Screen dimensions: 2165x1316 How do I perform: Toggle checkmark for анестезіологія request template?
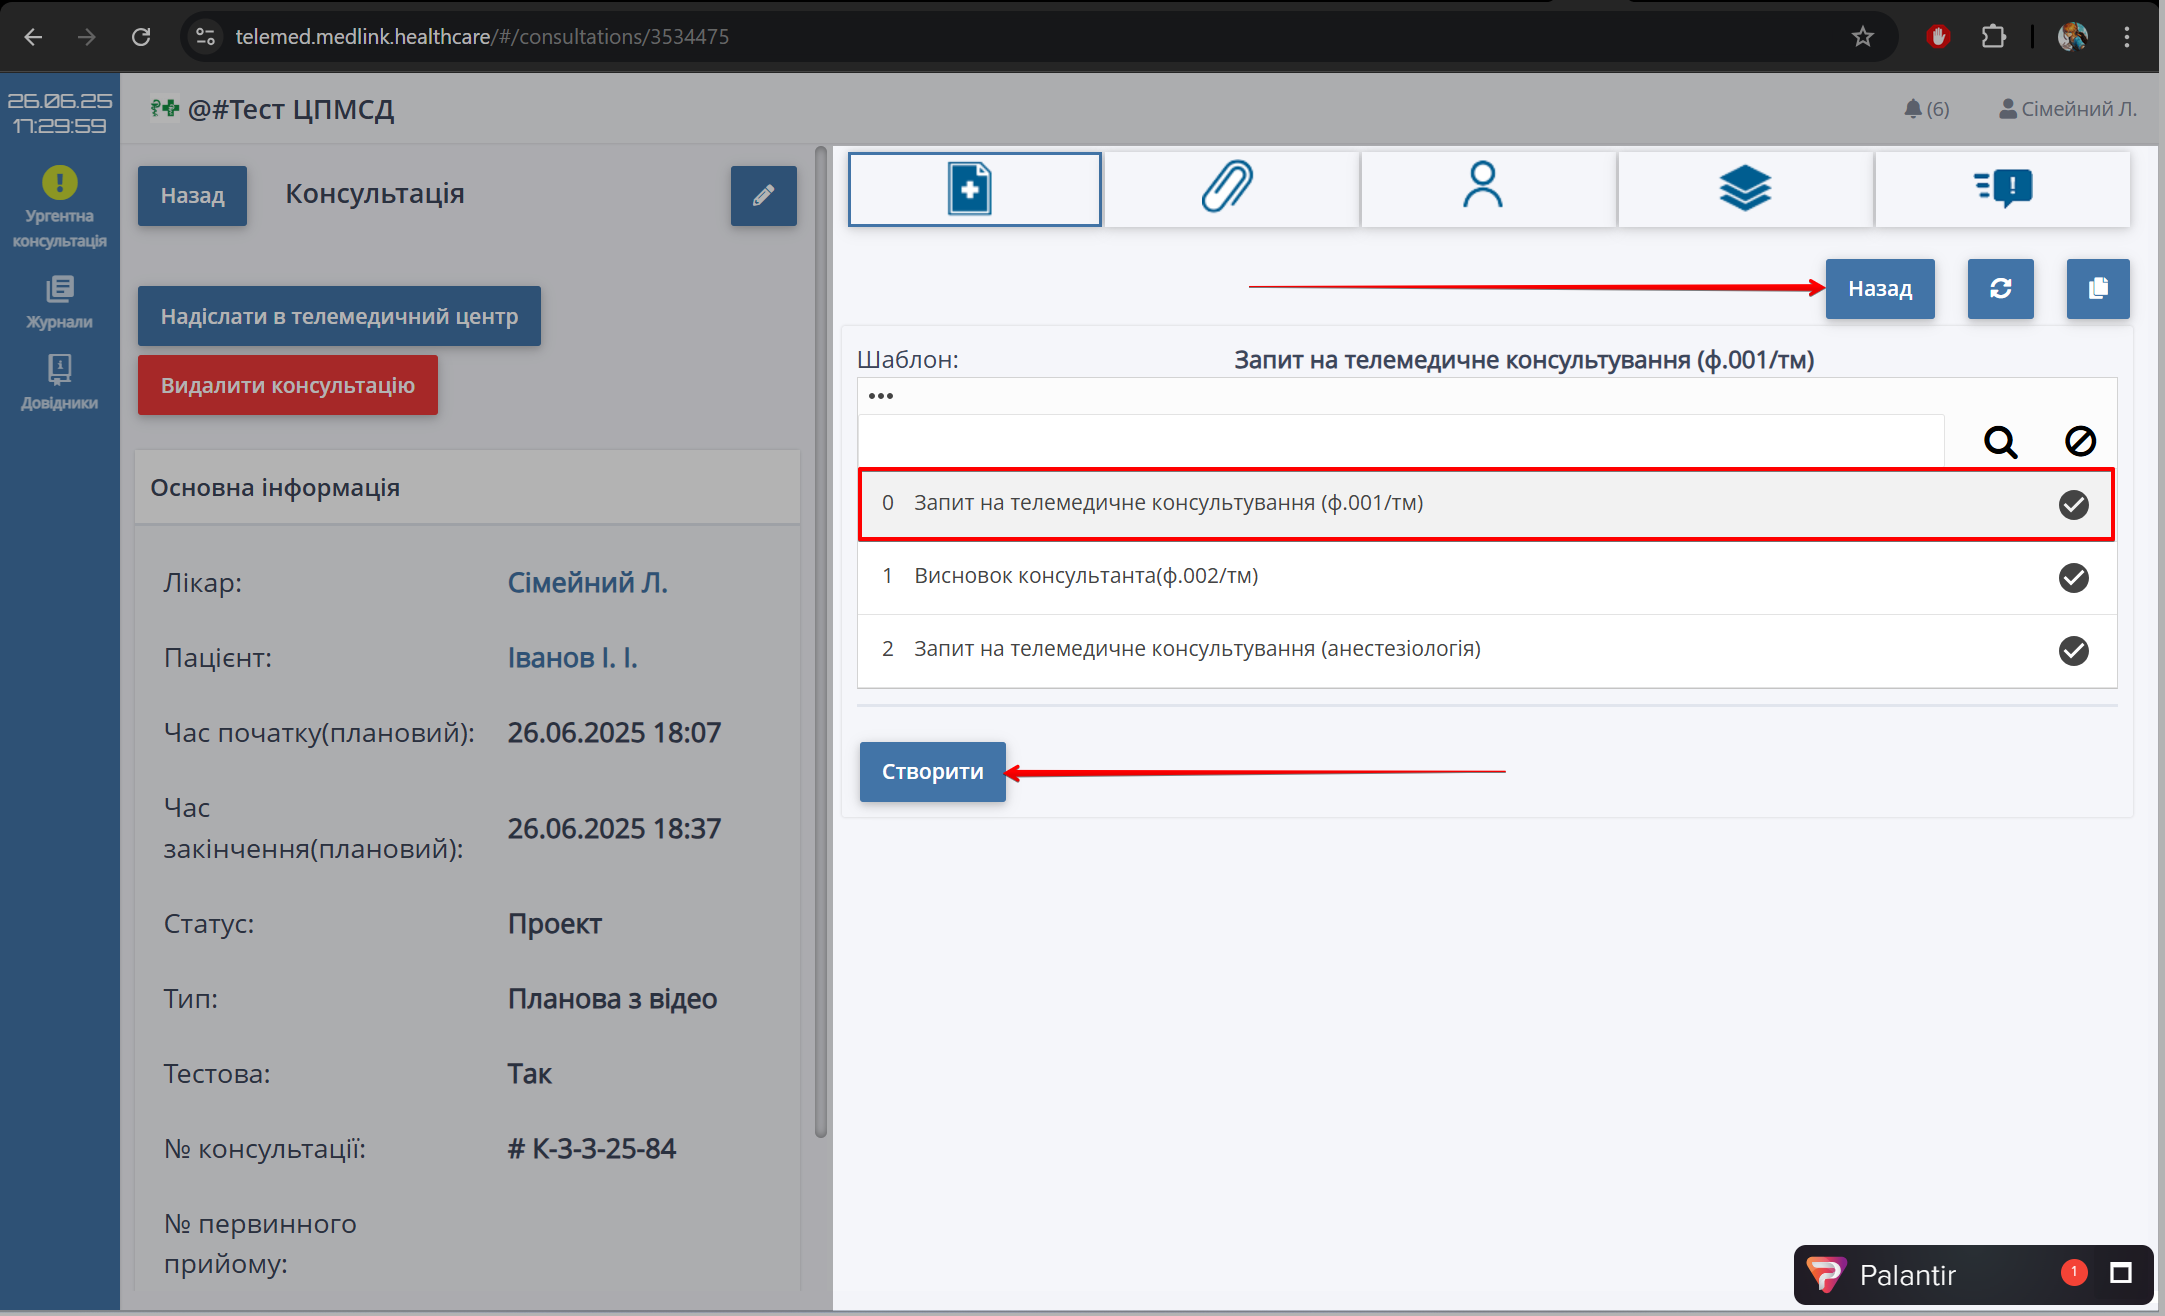click(2073, 651)
